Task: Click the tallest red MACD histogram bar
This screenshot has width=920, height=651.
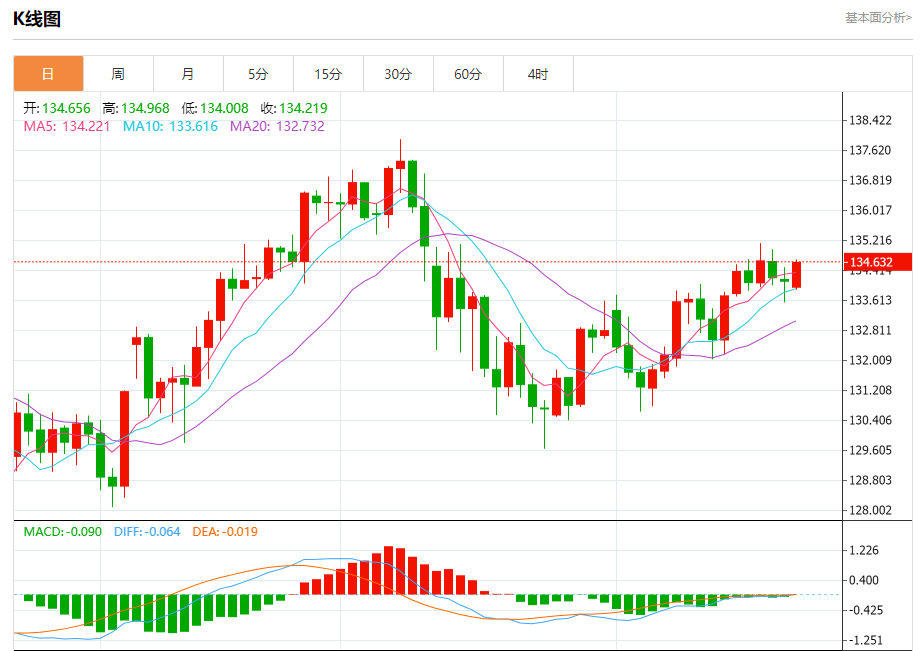Action: click(388, 570)
